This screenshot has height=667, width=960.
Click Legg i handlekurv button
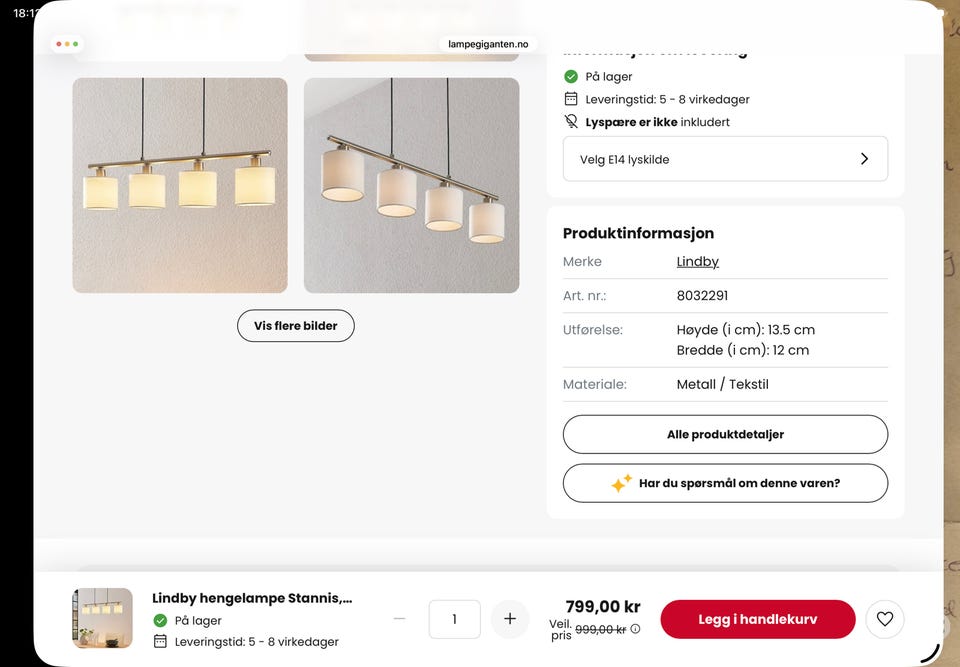click(757, 619)
